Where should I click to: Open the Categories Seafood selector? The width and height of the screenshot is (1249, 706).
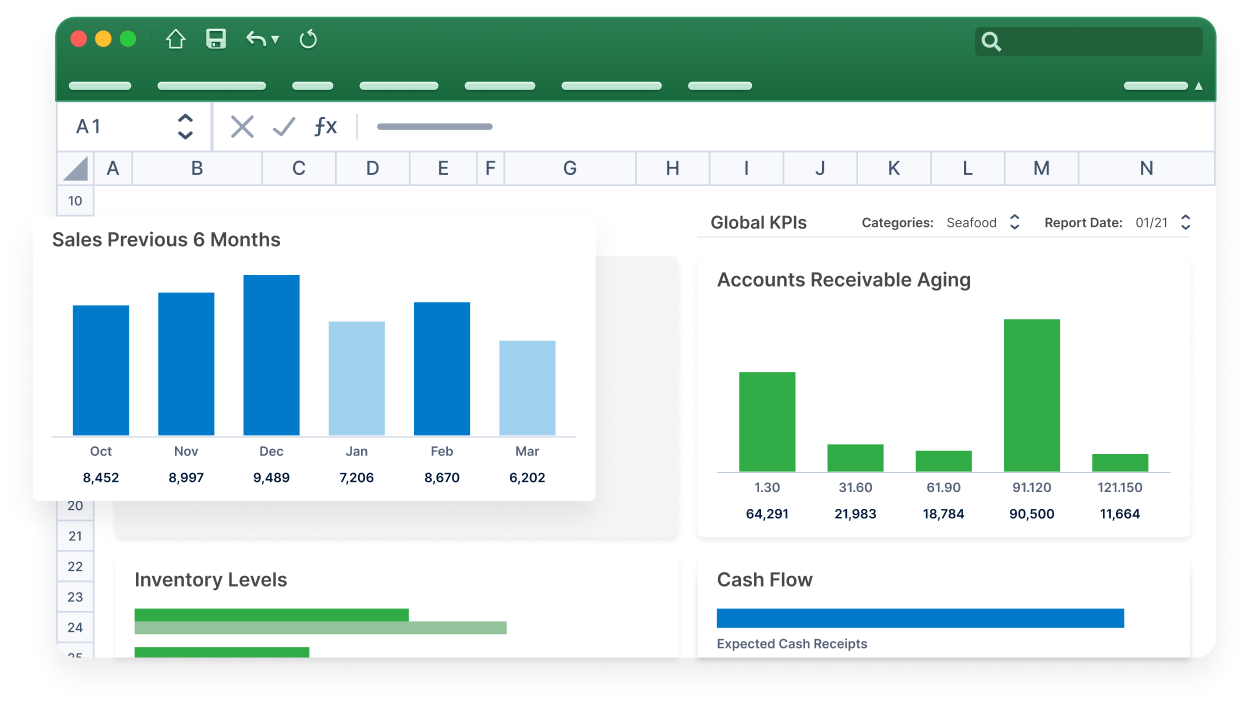[1014, 222]
